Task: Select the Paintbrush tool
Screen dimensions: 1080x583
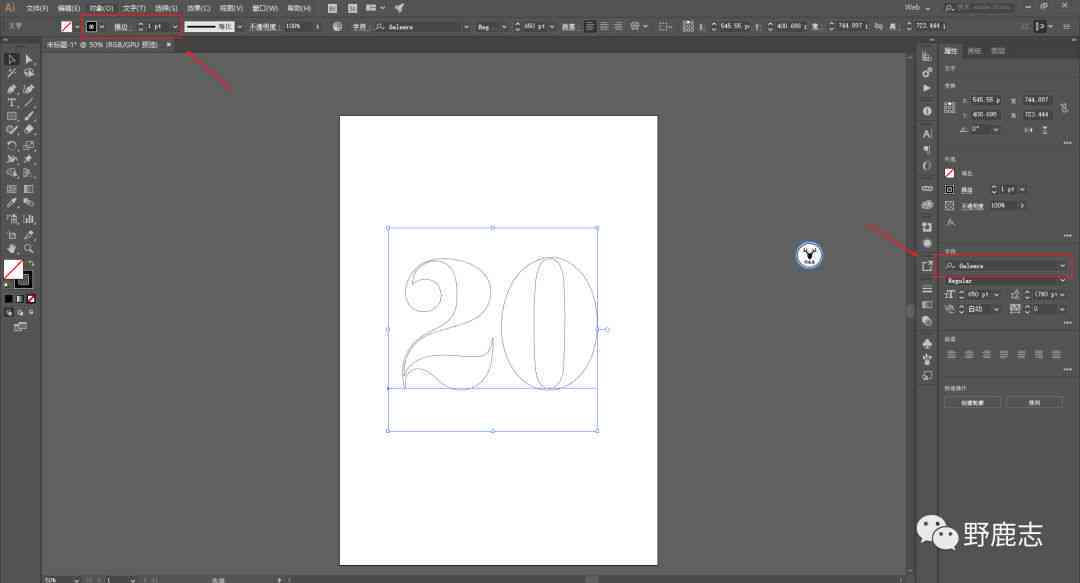Action: click(29, 116)
